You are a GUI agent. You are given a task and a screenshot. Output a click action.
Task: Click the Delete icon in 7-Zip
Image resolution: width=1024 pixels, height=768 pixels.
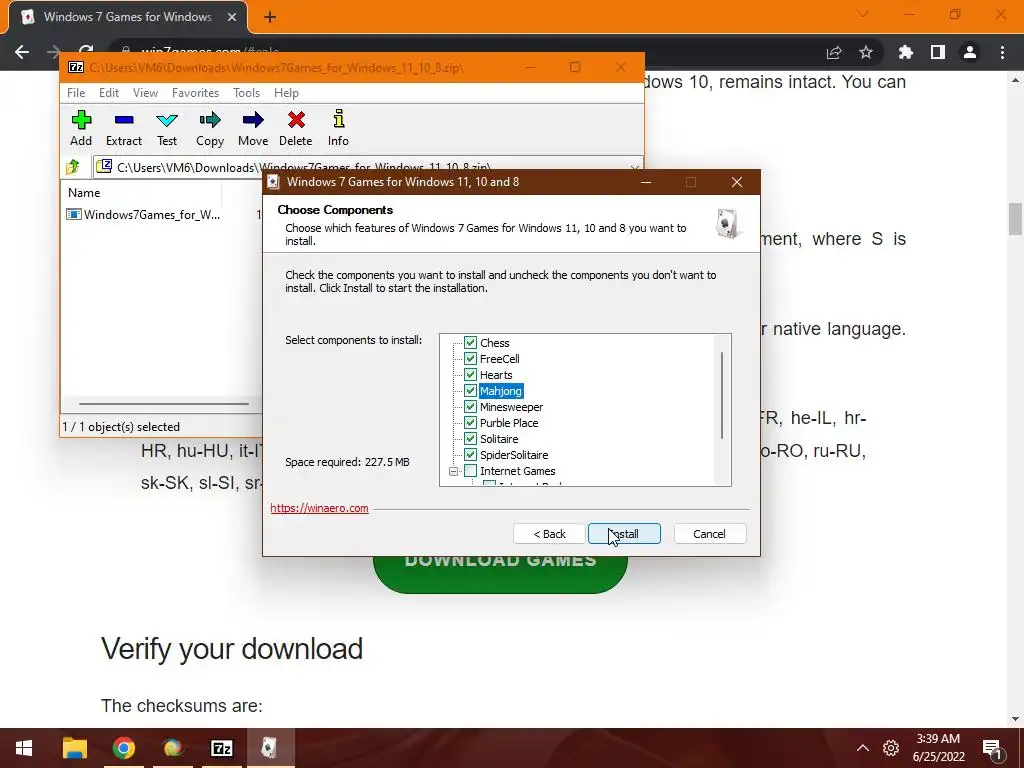[x=296, y=128]
